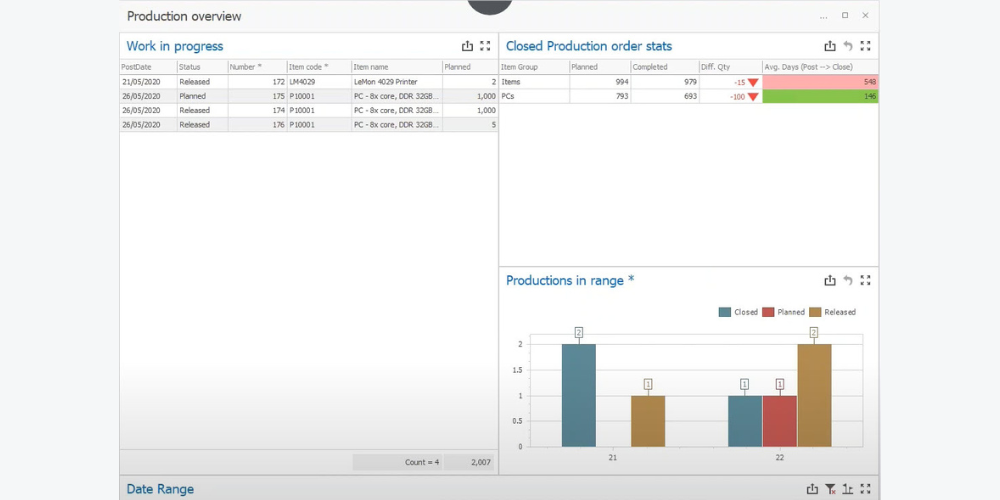Export the Productions in range chart
The height and width of the screenshot is (500, 1000).
coord(830,280)
